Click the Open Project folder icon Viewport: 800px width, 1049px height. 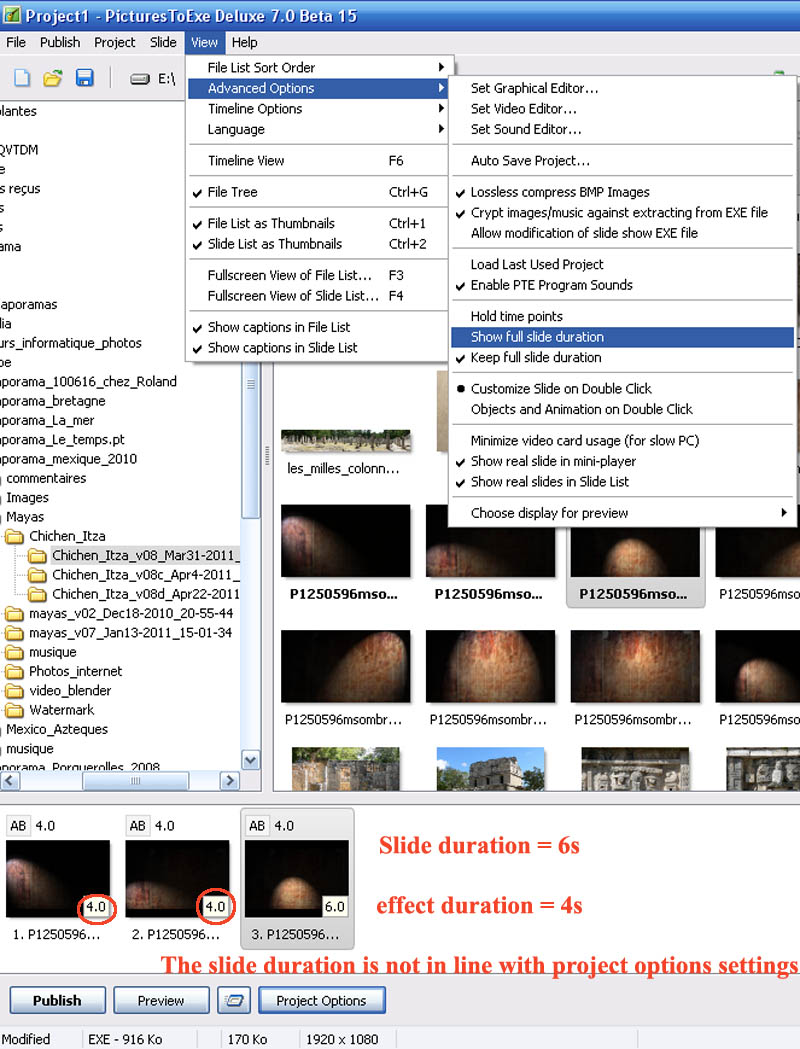pyautogui.click(x=53, y=78)
